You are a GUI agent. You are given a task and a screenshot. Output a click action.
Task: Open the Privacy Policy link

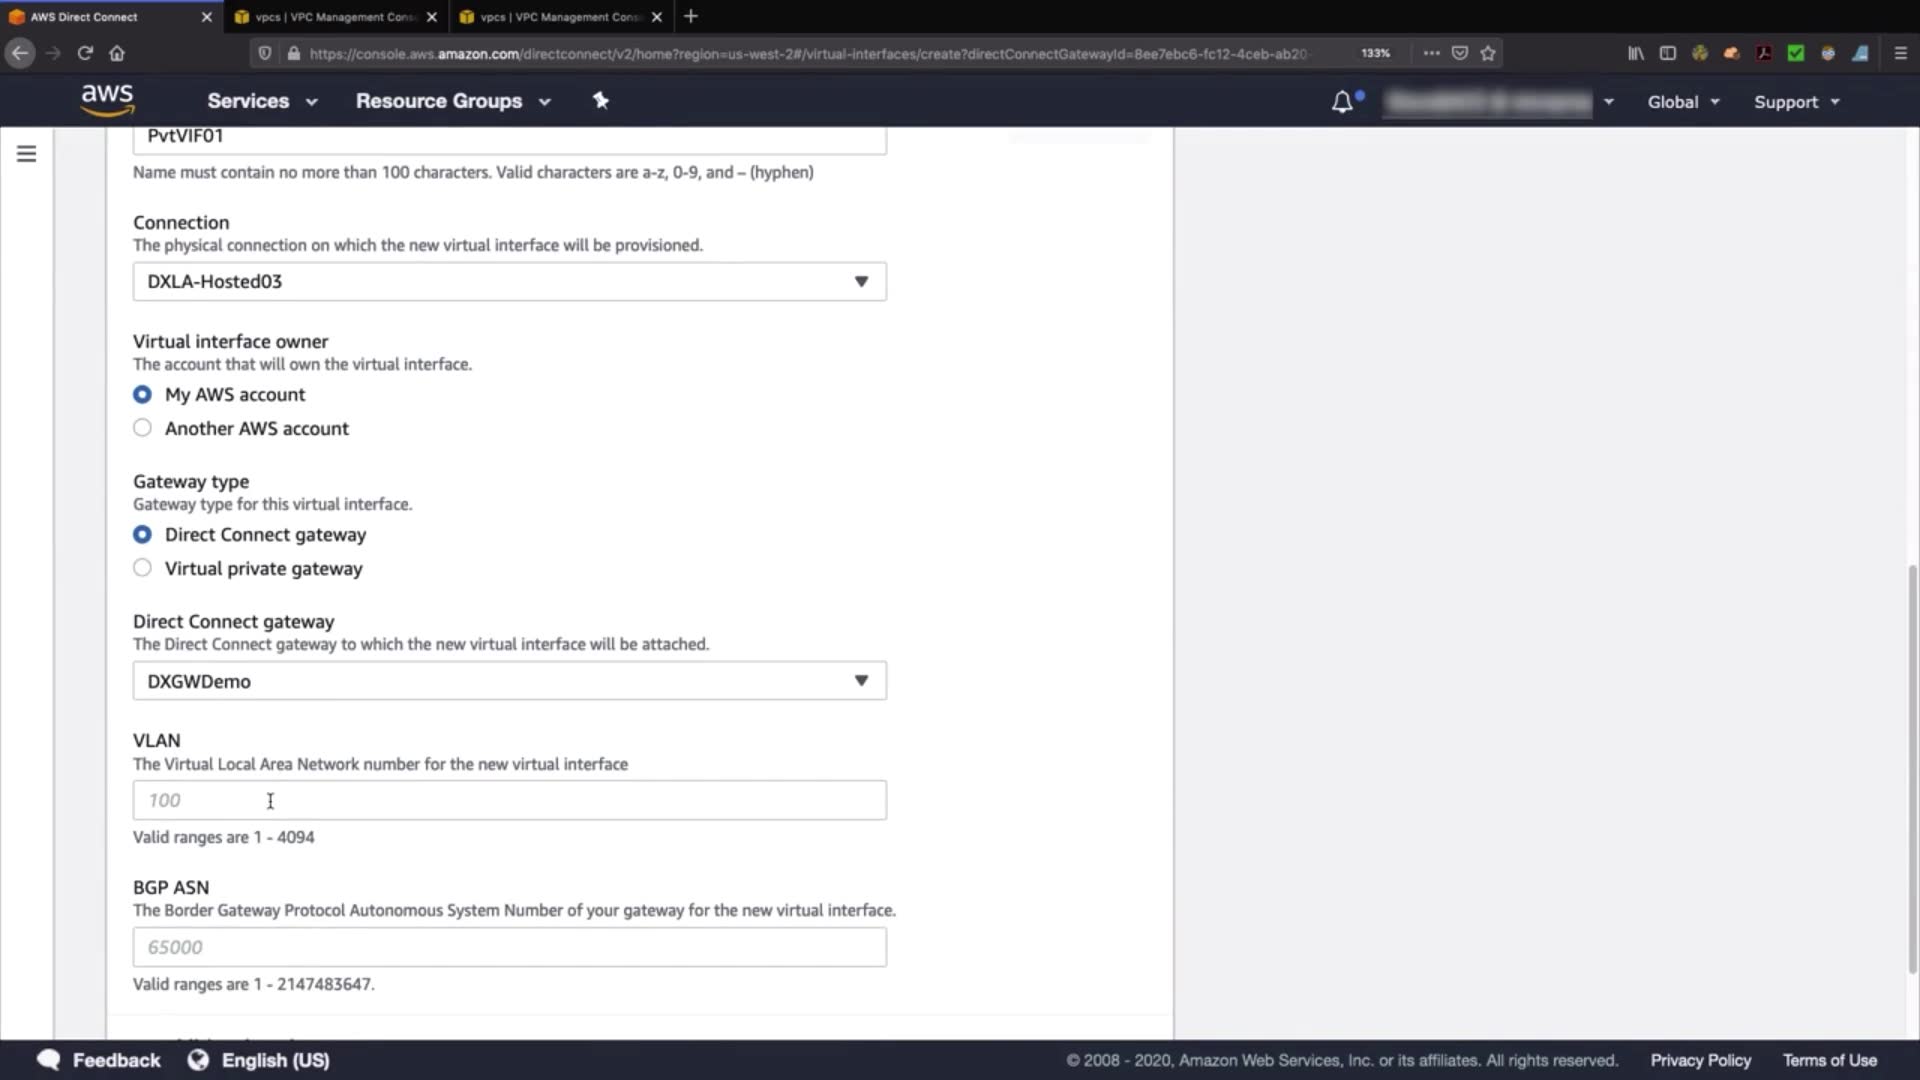pos(1700,1060)
